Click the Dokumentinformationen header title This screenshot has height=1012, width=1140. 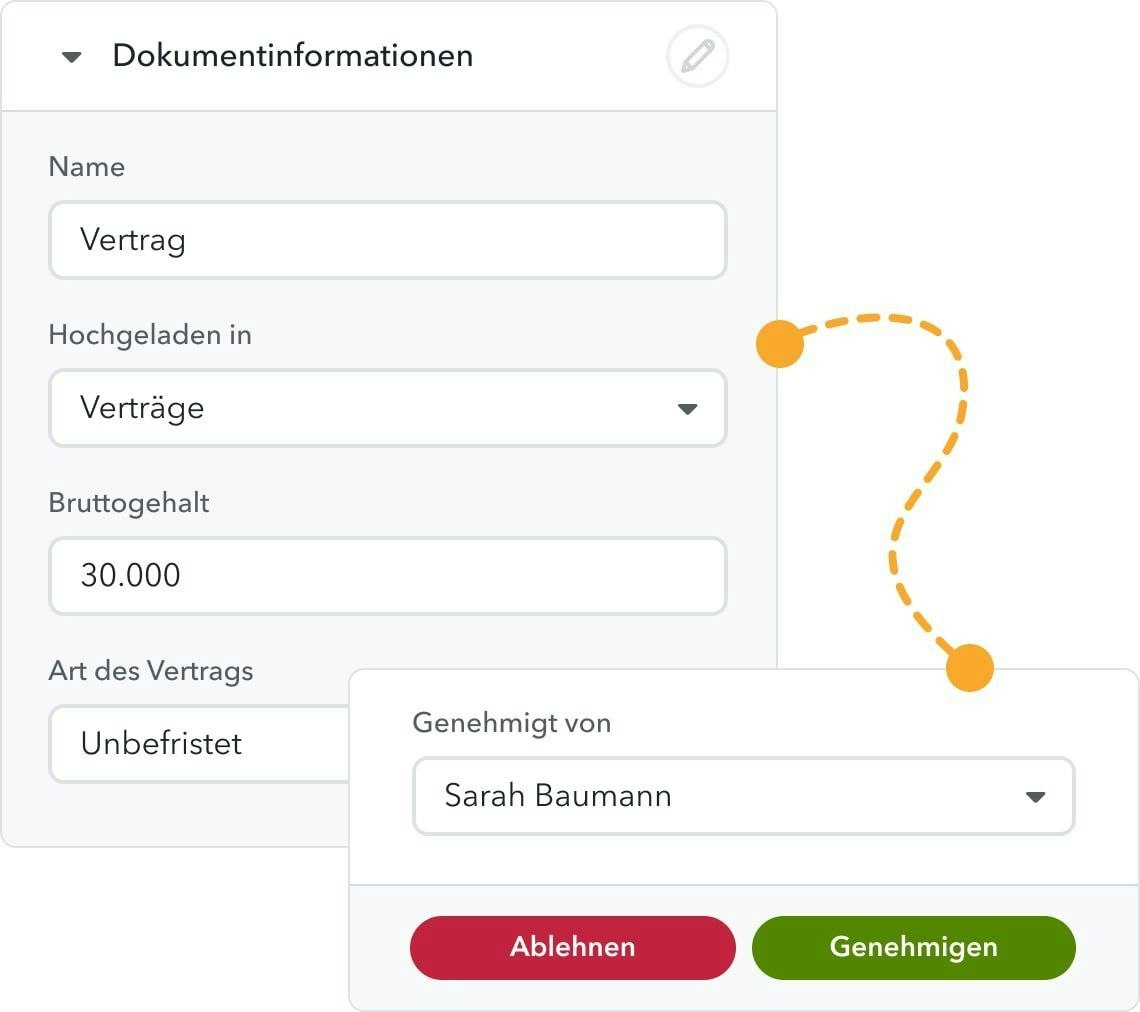click(x=292, y=56)
